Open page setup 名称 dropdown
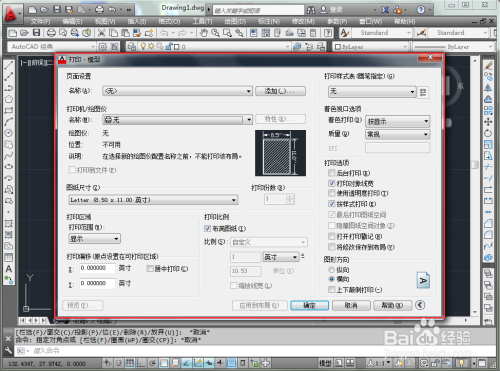 (177, 91)
